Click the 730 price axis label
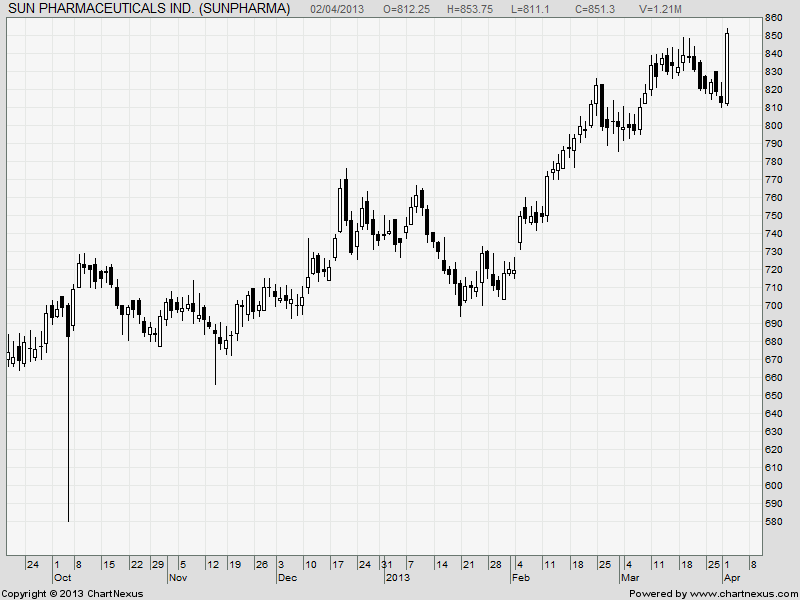Viewport: 800px width, 600px height. [x=773, y=252]
